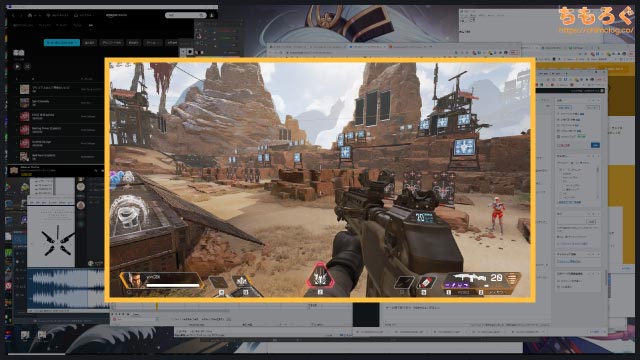Toggle the shuffle icon beside play
Screen dimensions: 640x360
point(27,66)
